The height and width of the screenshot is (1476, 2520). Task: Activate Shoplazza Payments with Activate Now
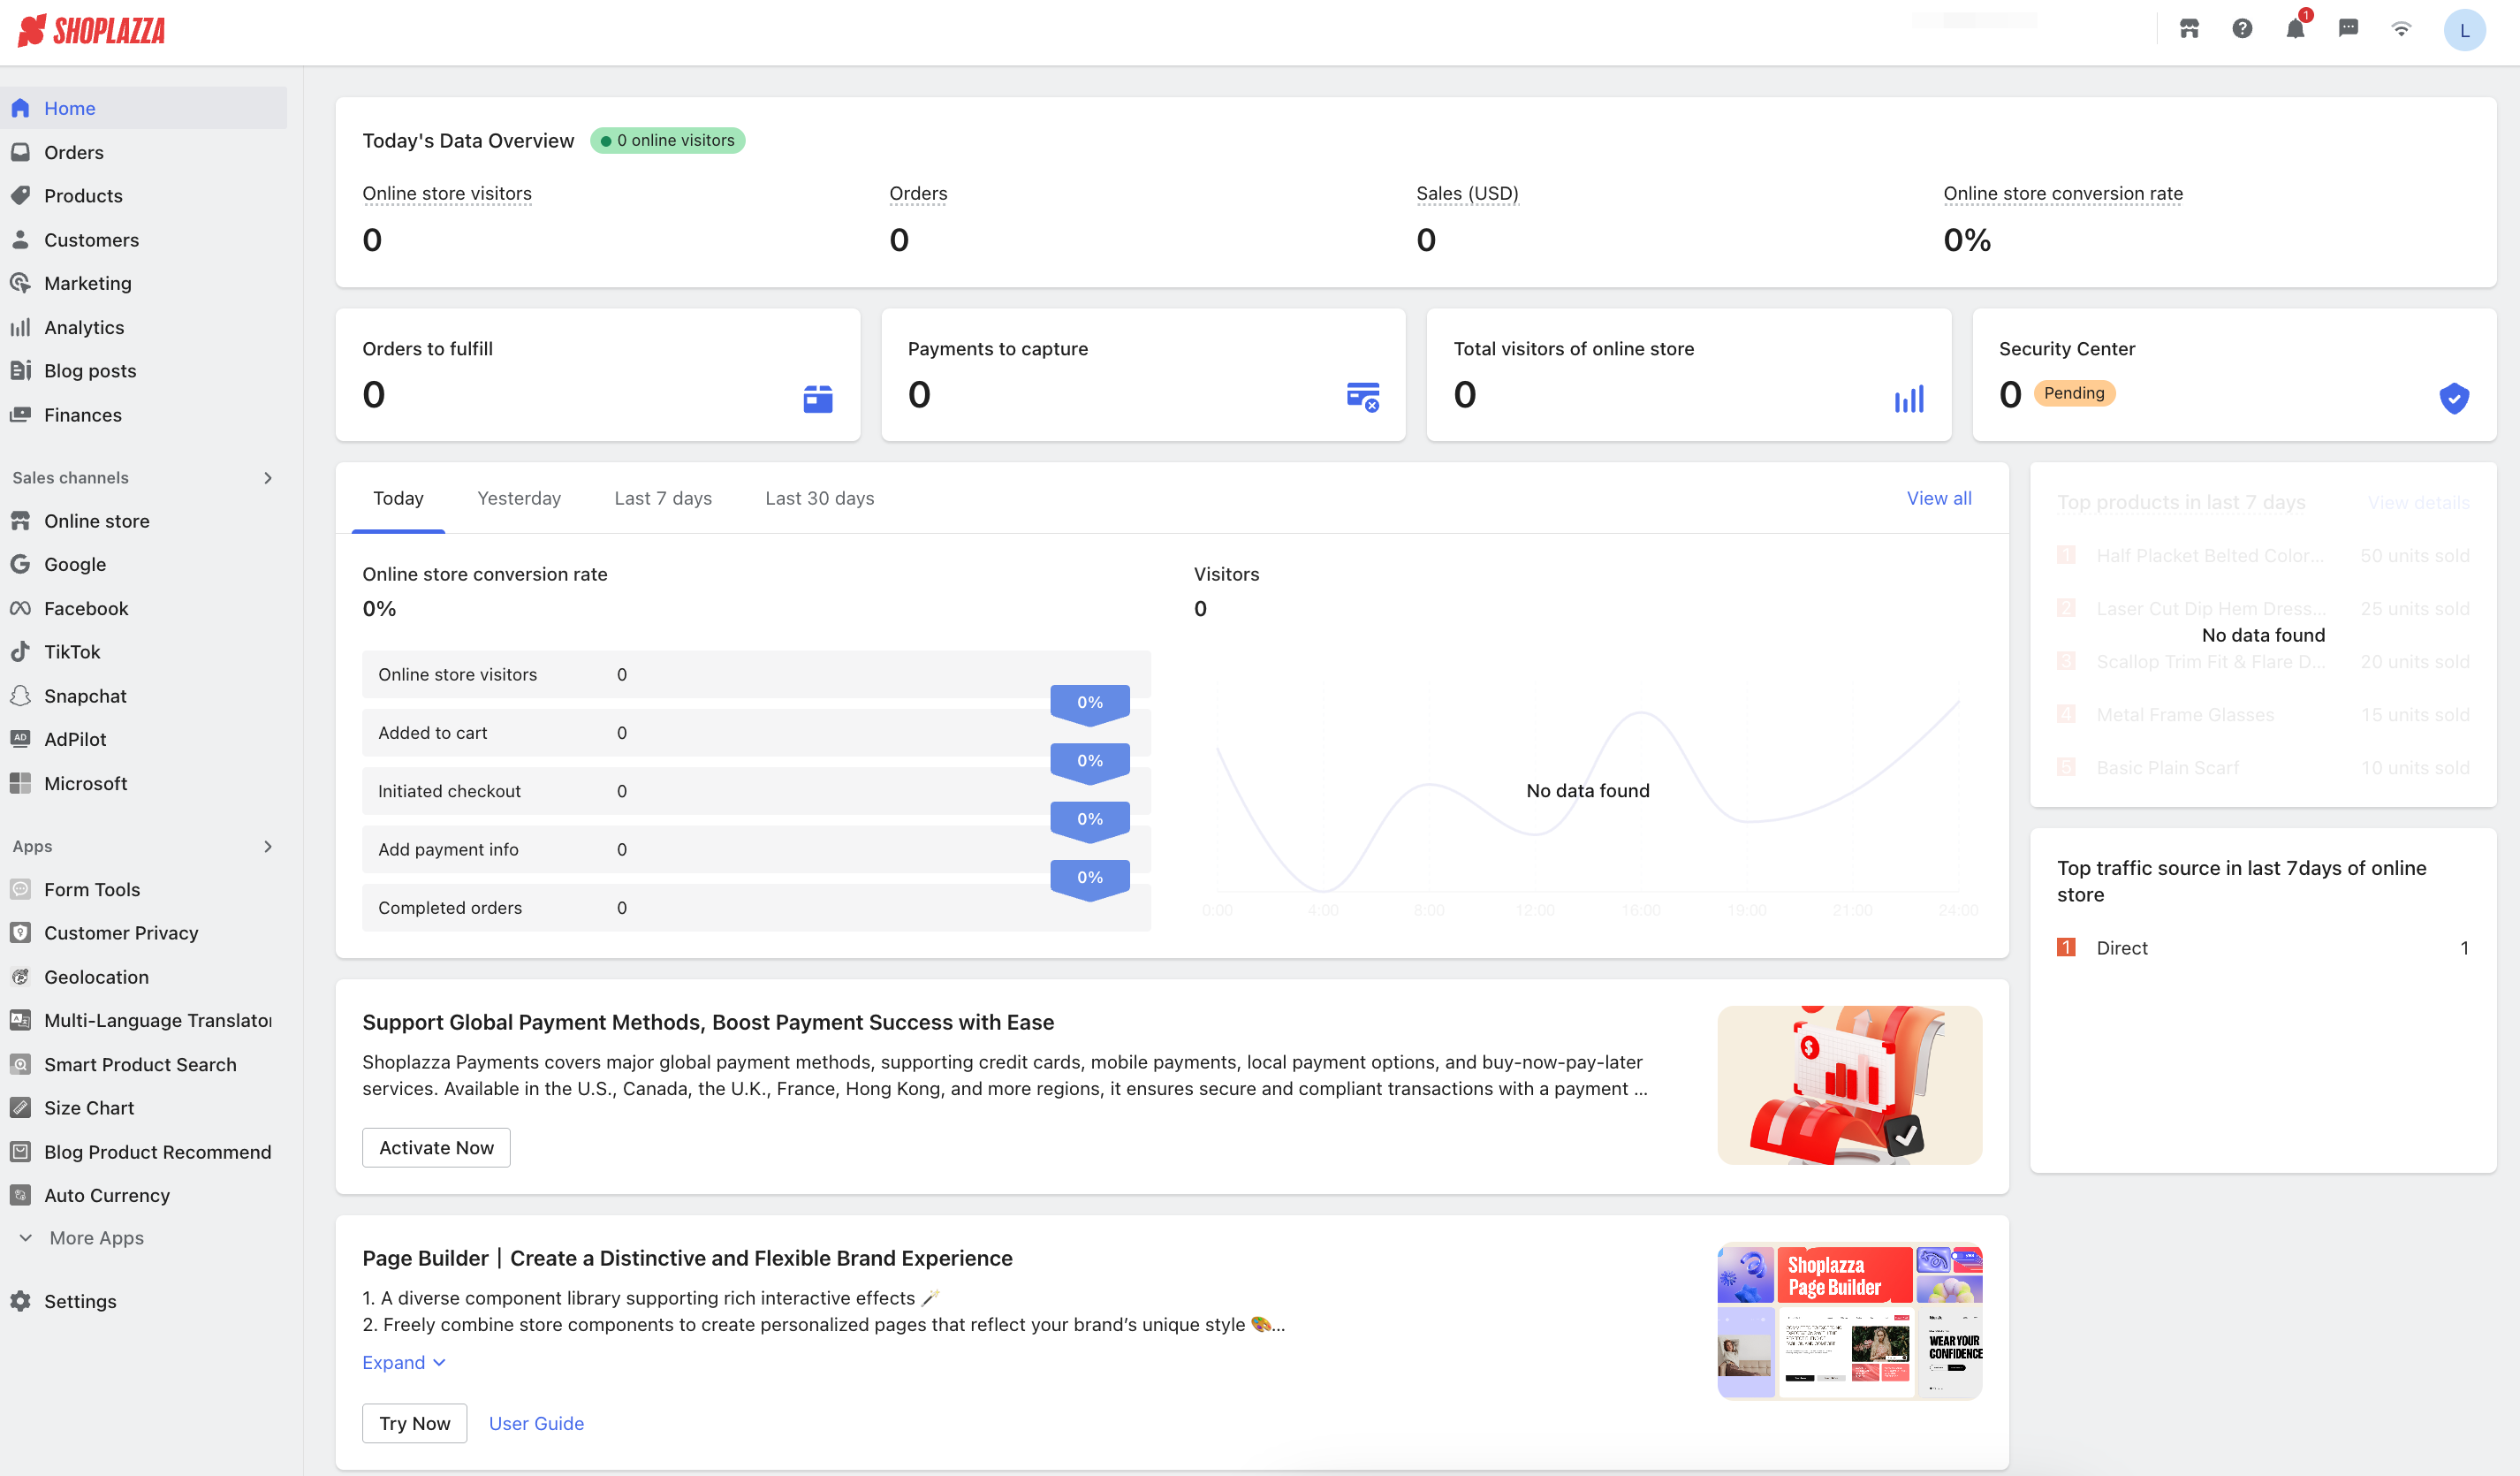[435, 1147]
